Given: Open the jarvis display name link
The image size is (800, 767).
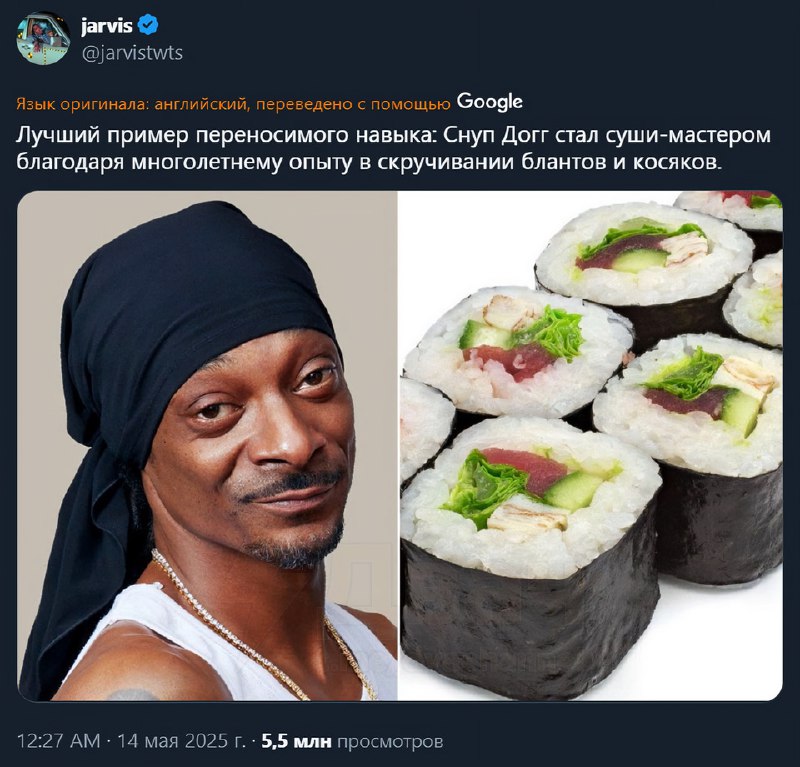Looking at the screenshot, I should point(107,26).
